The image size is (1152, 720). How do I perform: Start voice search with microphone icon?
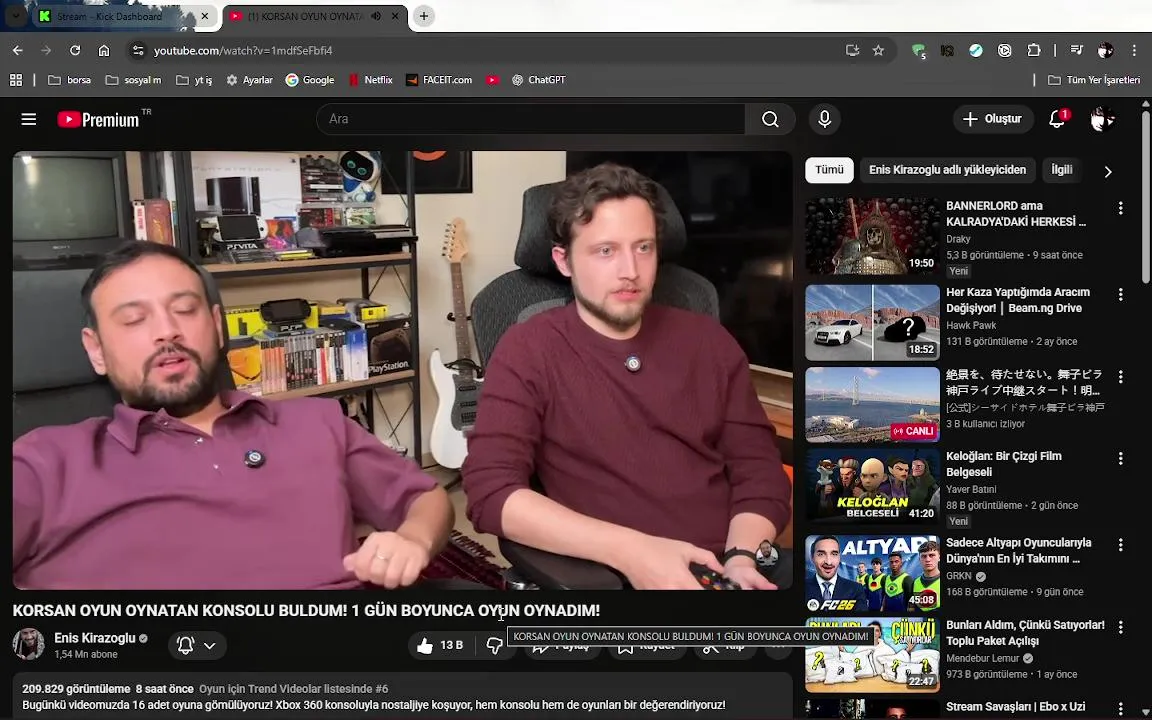(x=824, y=119)
